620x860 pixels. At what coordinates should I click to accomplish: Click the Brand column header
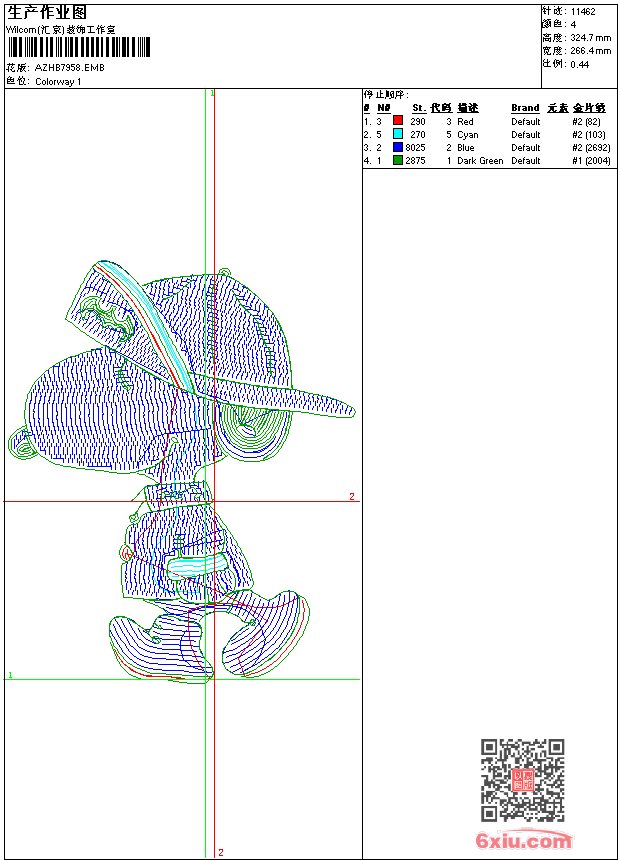click(525, 108)
